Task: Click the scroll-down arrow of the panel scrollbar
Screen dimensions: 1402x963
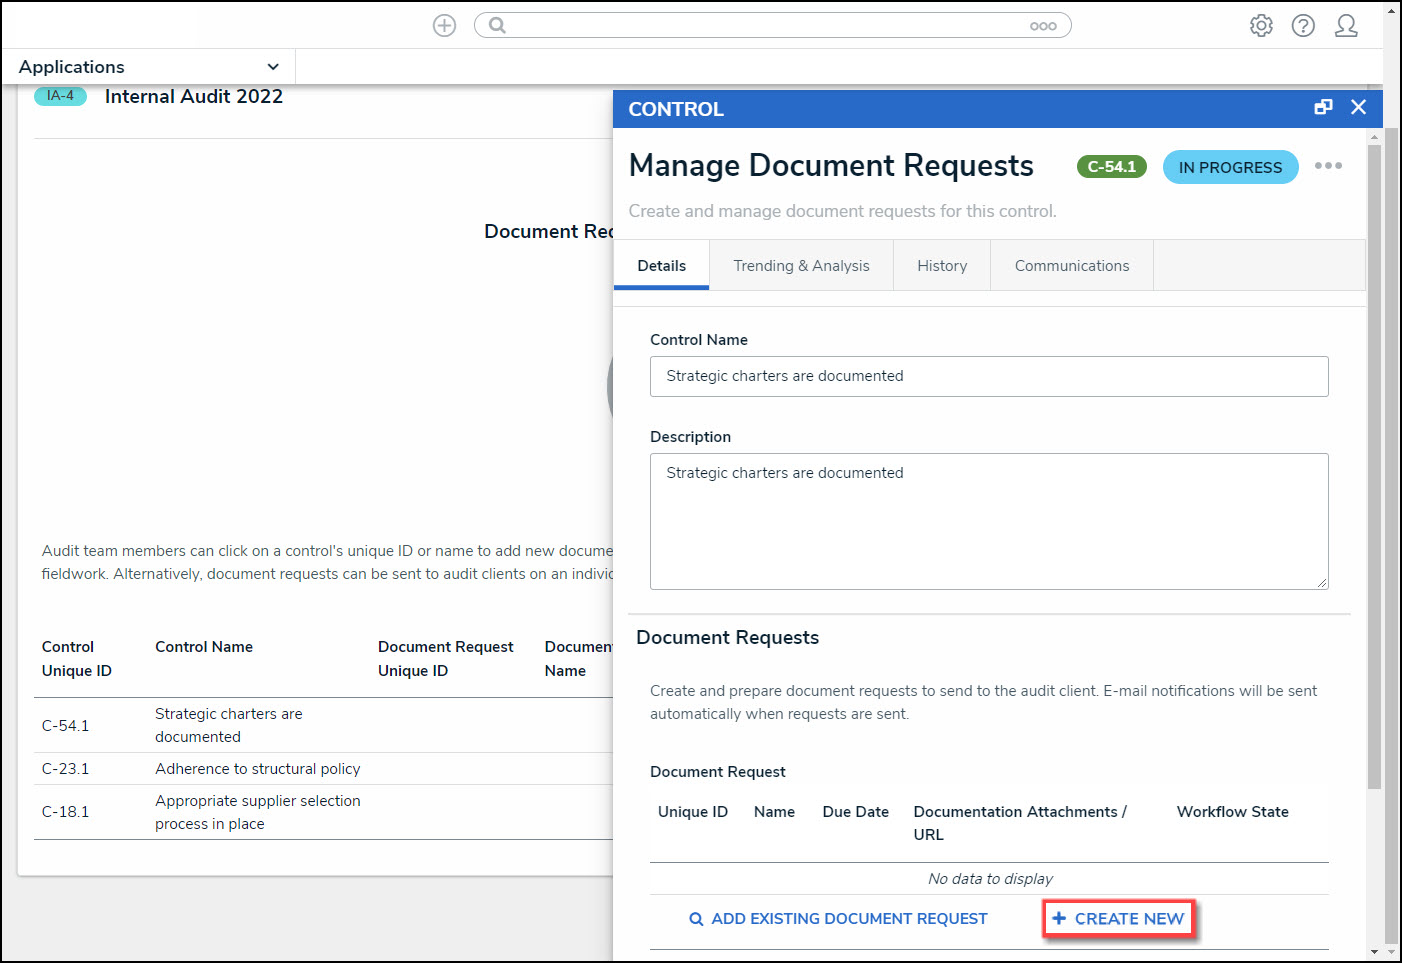Action: click(1375, 952)
